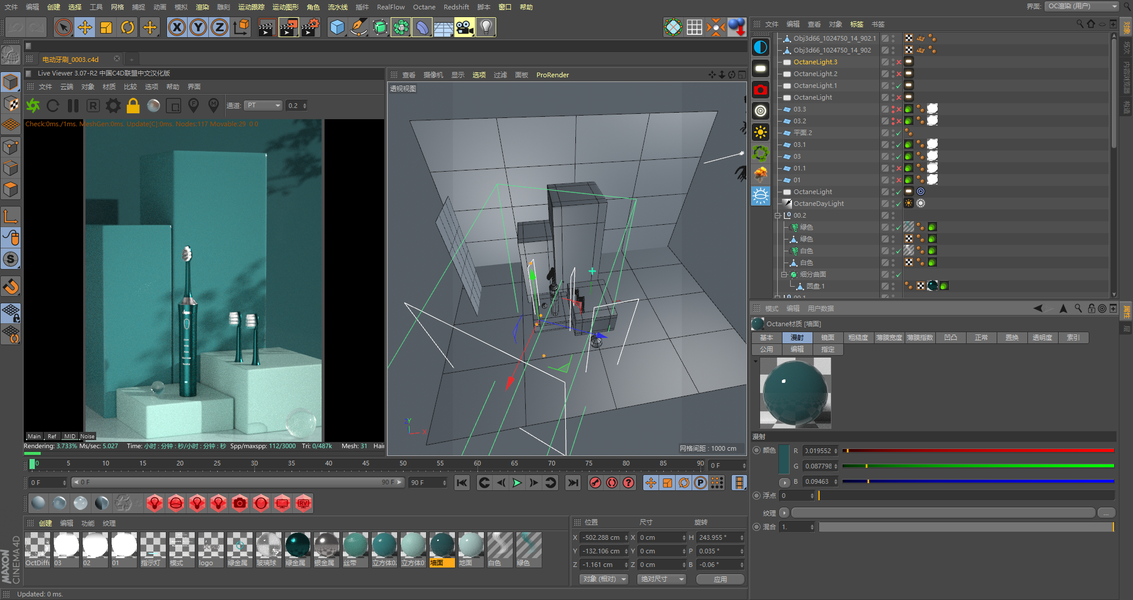This screenshot has width=1133, height=600.
Task: Click red Octane camera icon in side strip
Action: [x=760, y=90]
